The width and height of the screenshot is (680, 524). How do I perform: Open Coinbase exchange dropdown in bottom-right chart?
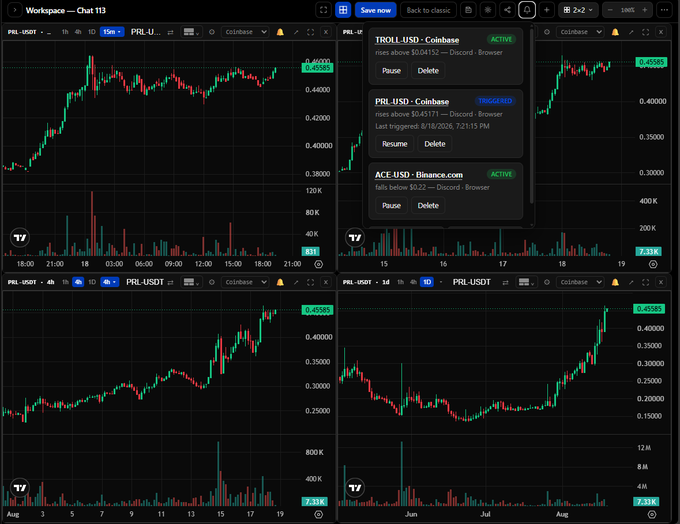point(580,282)
